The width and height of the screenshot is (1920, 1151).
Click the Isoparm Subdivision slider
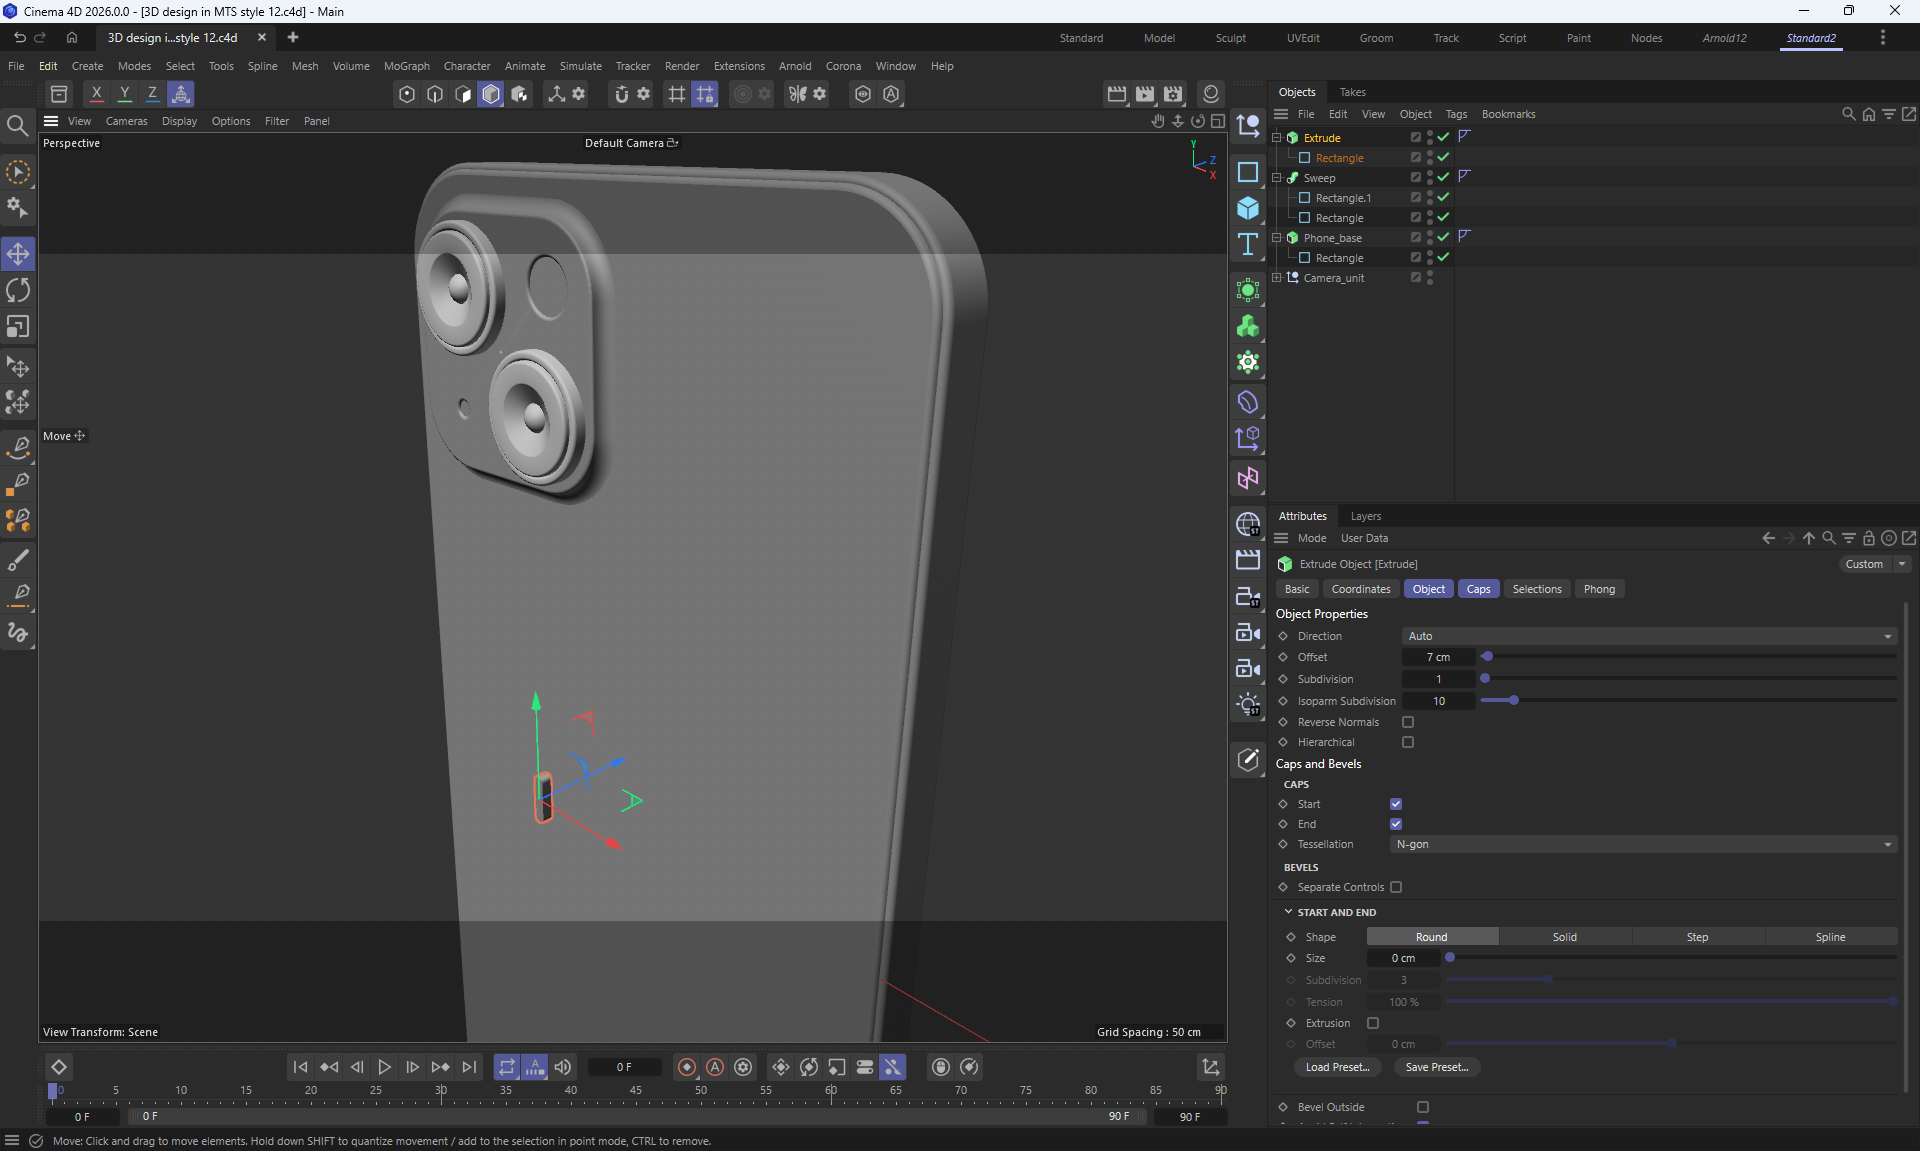coord(1514,701)
